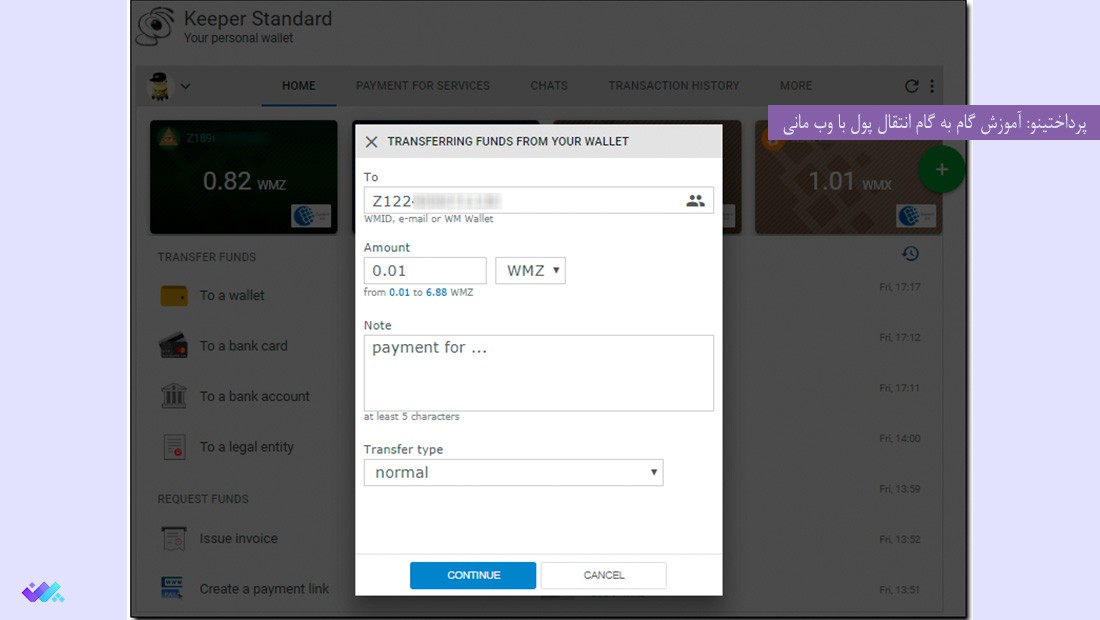Open contacts picker in To field
Image resolution: width=1100 pixels, height=620 pixels.
[695, 201]
